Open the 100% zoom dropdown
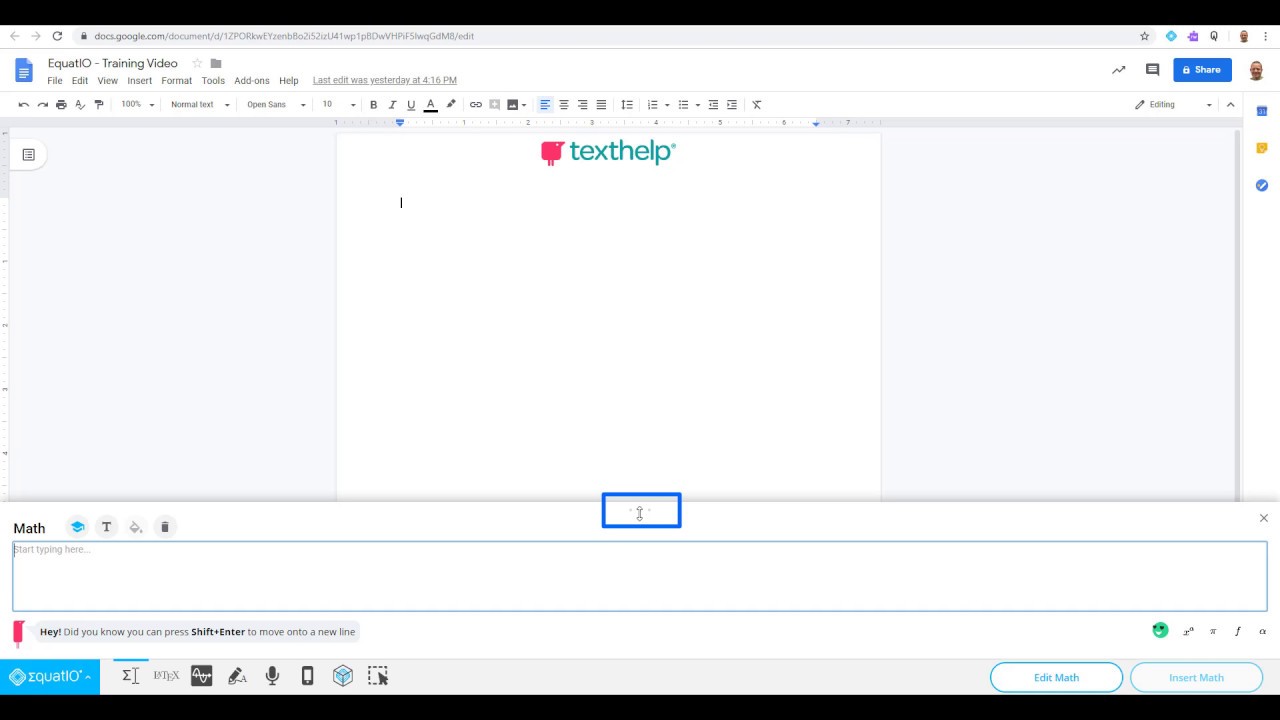This screenshot has height=720, width=1280. click(138, 104)
